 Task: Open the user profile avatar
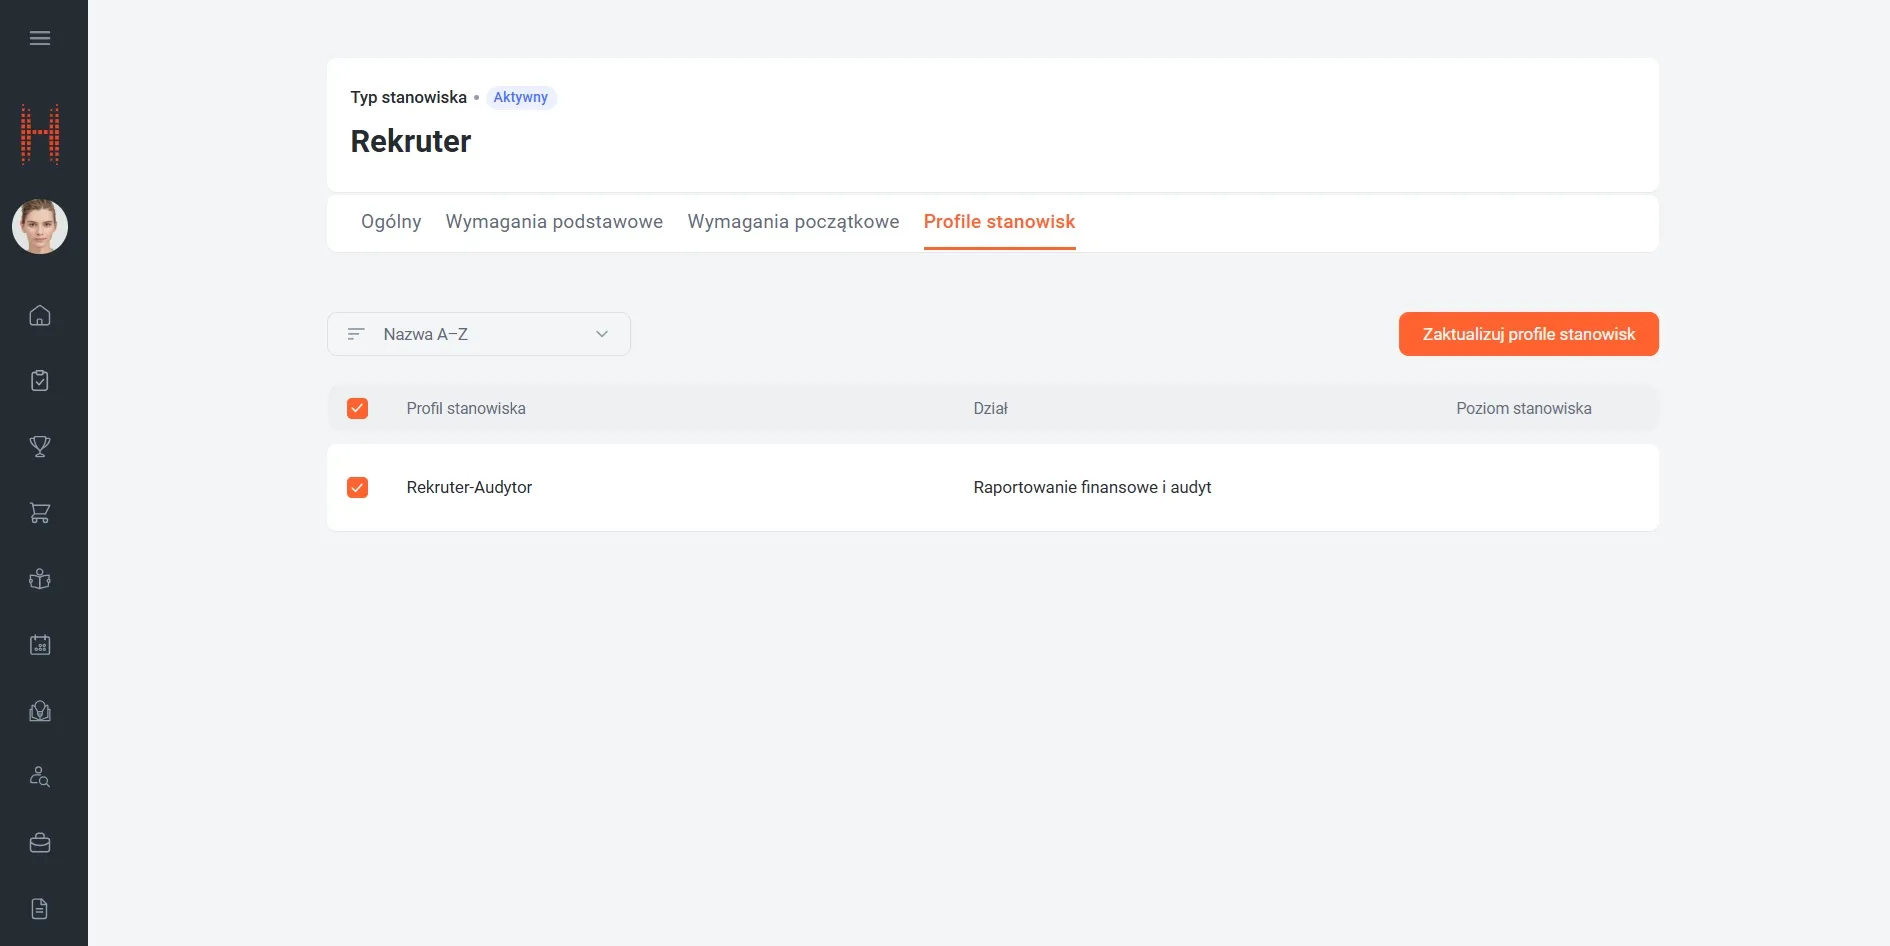click(x=40, y=226)
